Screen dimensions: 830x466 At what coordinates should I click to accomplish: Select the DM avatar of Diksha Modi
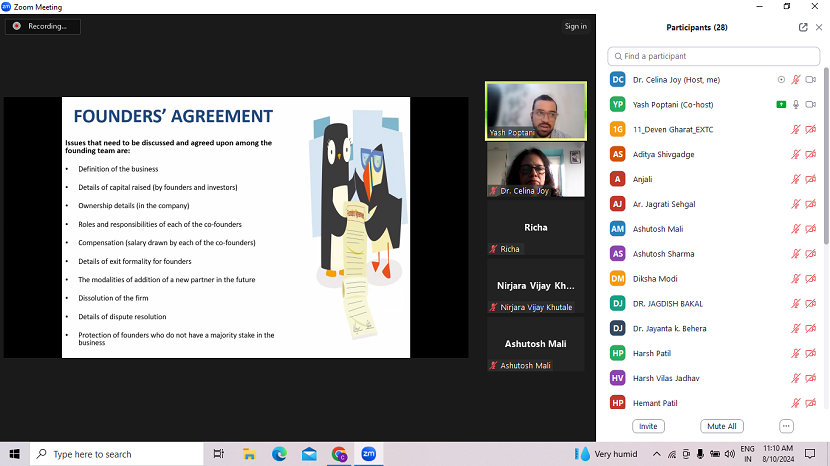pos(618,279)
